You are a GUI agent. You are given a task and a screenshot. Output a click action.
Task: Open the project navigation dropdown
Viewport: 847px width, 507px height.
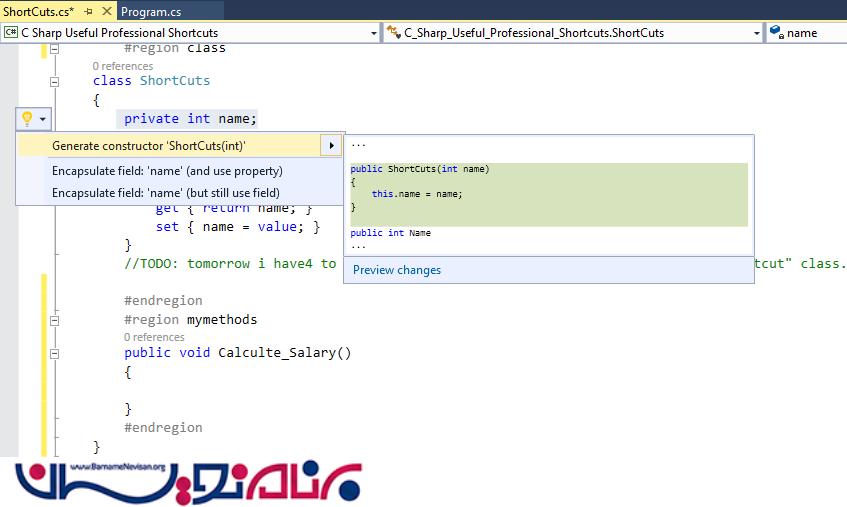373,33
